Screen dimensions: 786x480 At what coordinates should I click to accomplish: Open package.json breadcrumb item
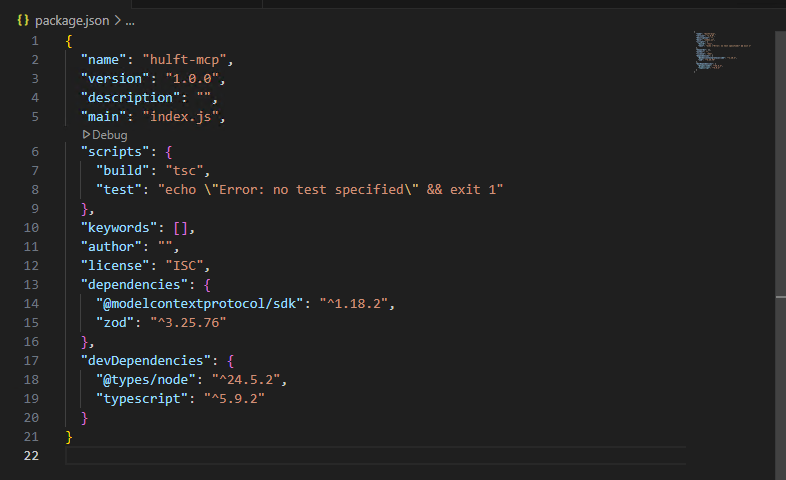point(72,21)
